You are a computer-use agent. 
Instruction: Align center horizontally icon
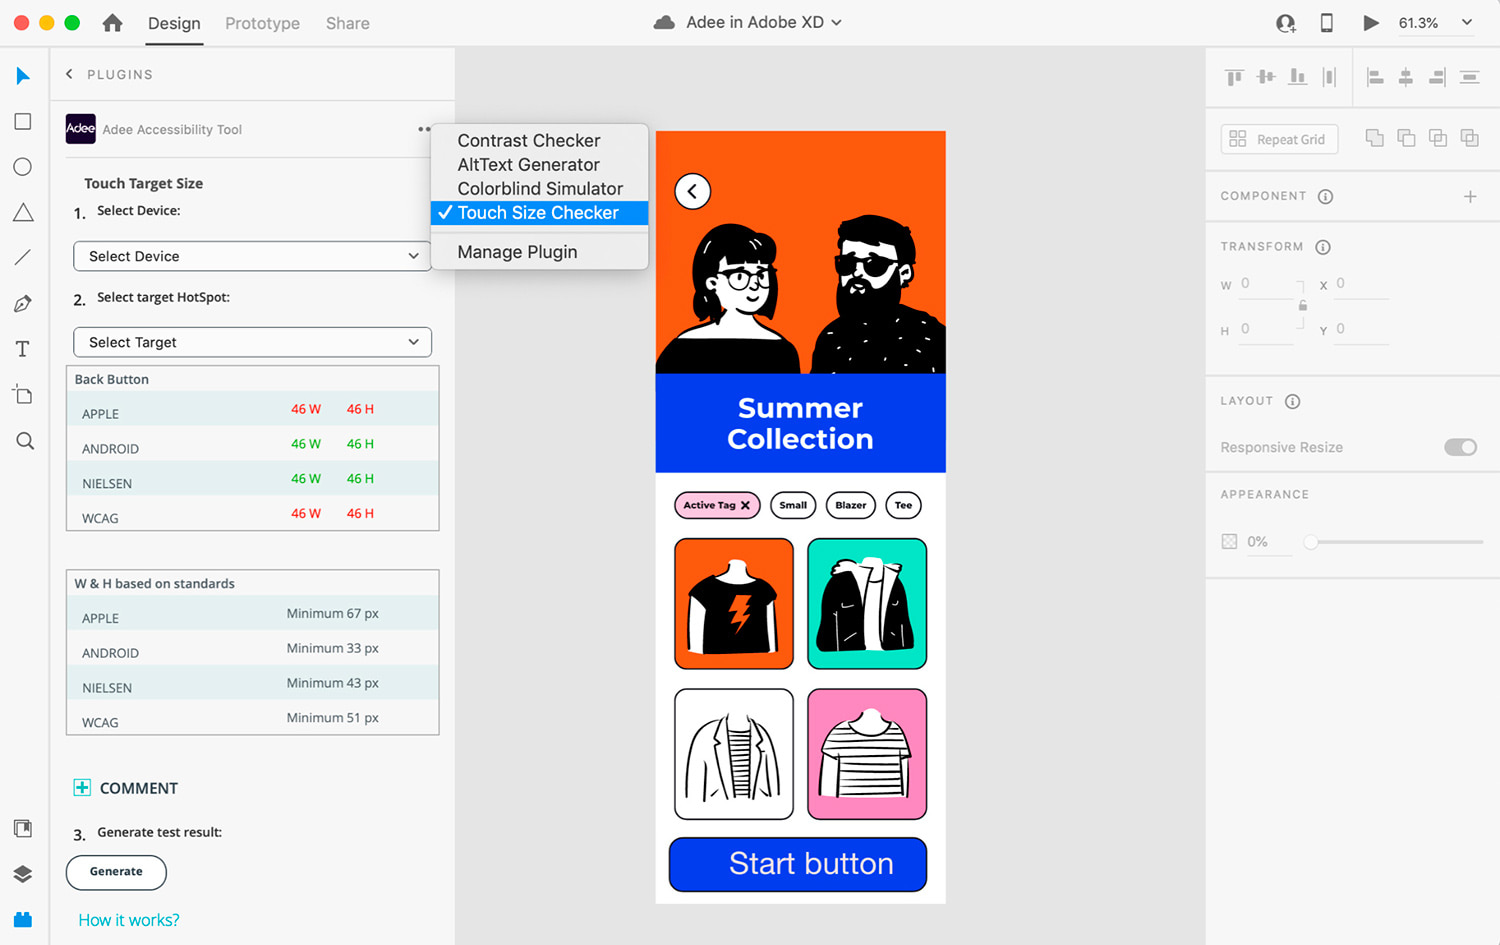pyautogui.click(x=1406, y=77)
